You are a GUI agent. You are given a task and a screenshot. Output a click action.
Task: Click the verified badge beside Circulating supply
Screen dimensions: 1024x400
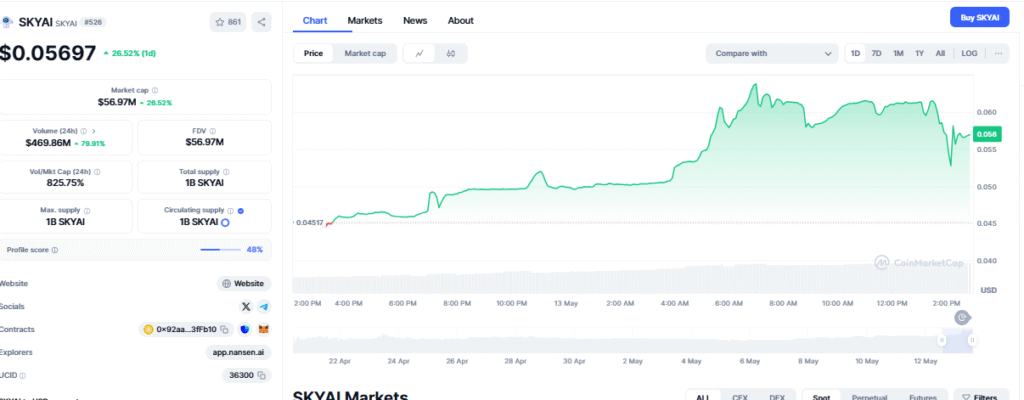(240, 211)
